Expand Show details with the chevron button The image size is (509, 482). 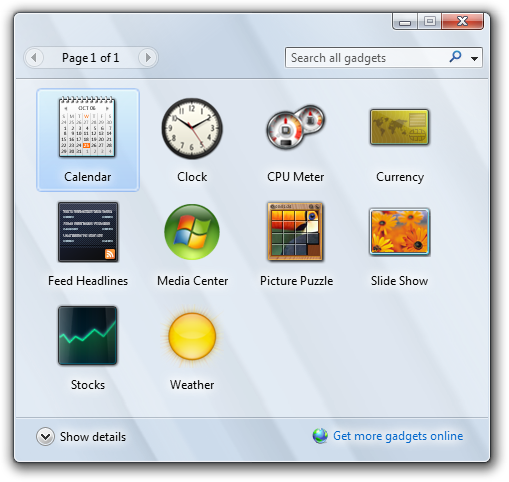pyautogui.click(x=45, y=437)
